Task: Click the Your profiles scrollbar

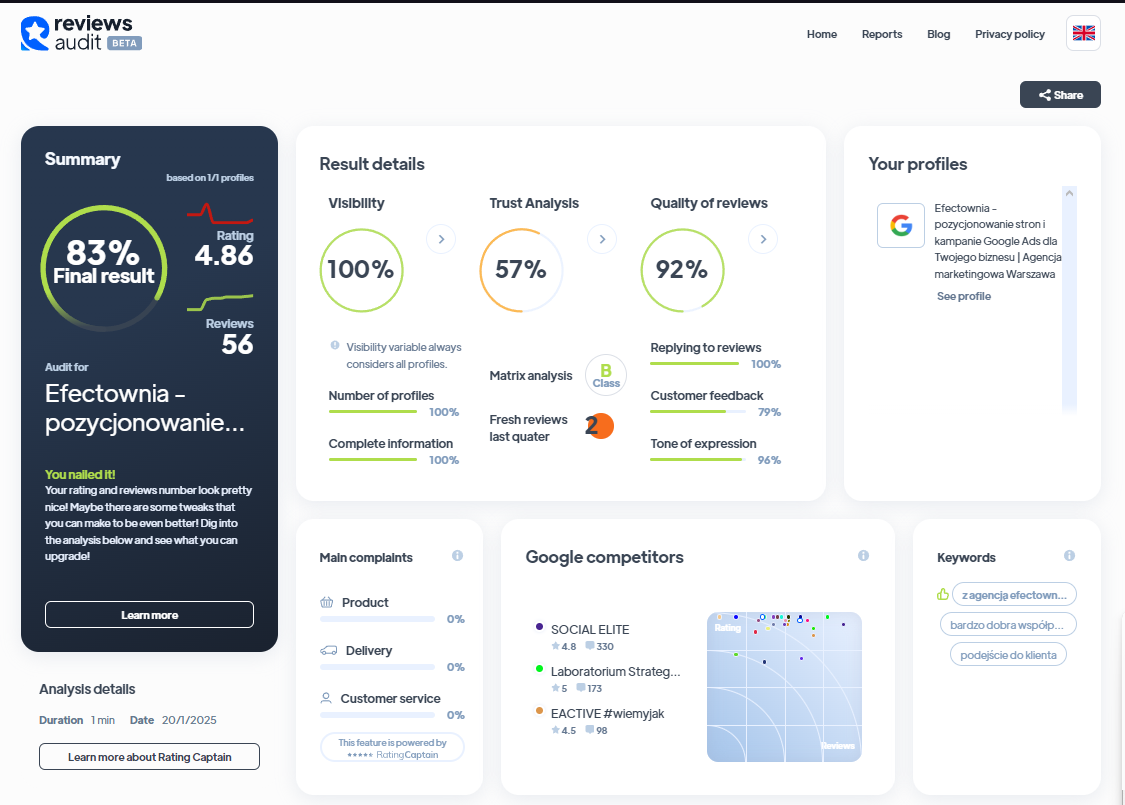Action: click(1069, 300)
